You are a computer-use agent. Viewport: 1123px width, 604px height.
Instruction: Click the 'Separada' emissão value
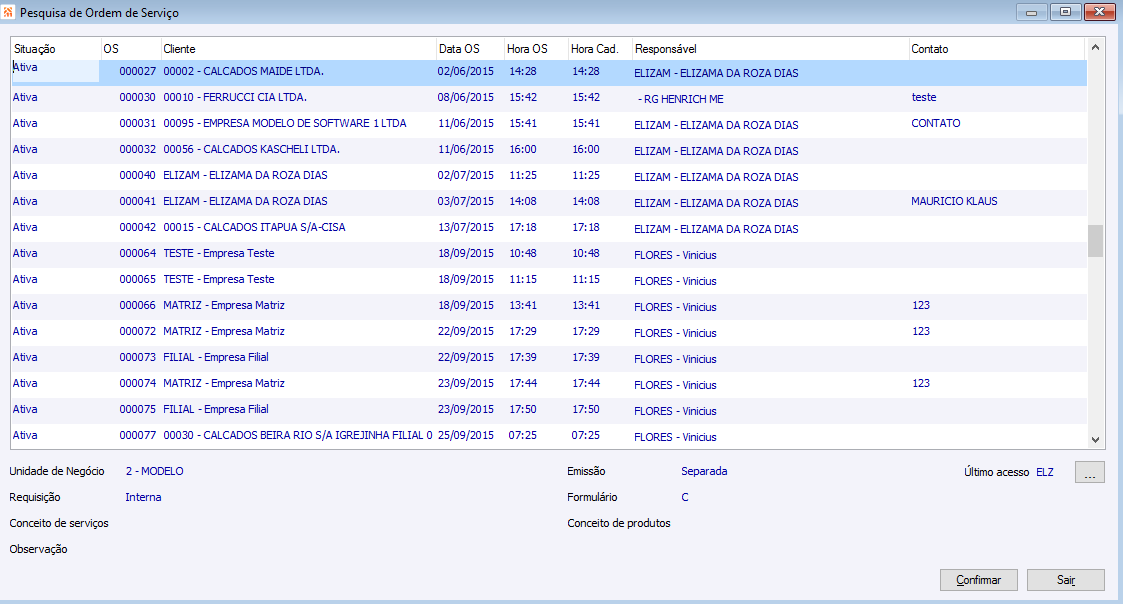(x=704, y=471)
